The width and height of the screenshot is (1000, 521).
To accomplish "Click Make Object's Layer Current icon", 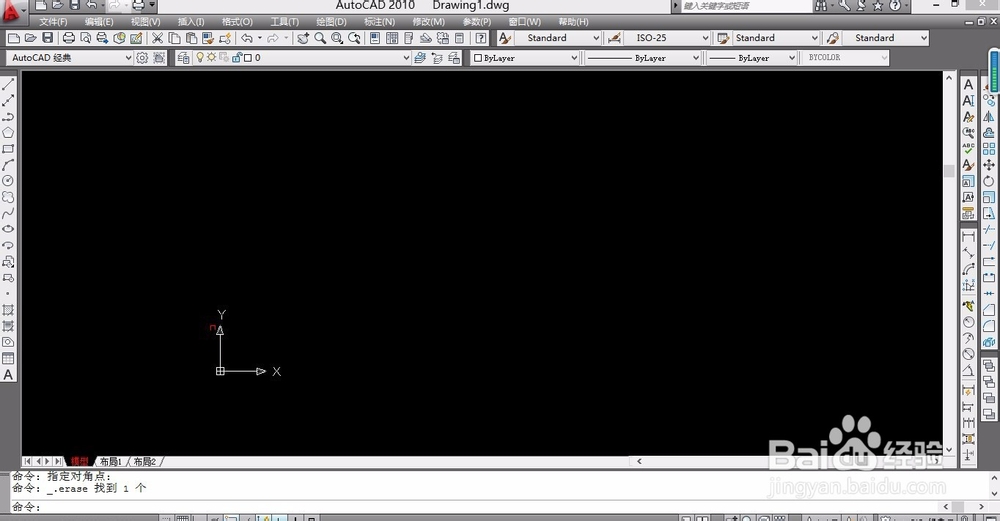I will (x=420, y=58).
